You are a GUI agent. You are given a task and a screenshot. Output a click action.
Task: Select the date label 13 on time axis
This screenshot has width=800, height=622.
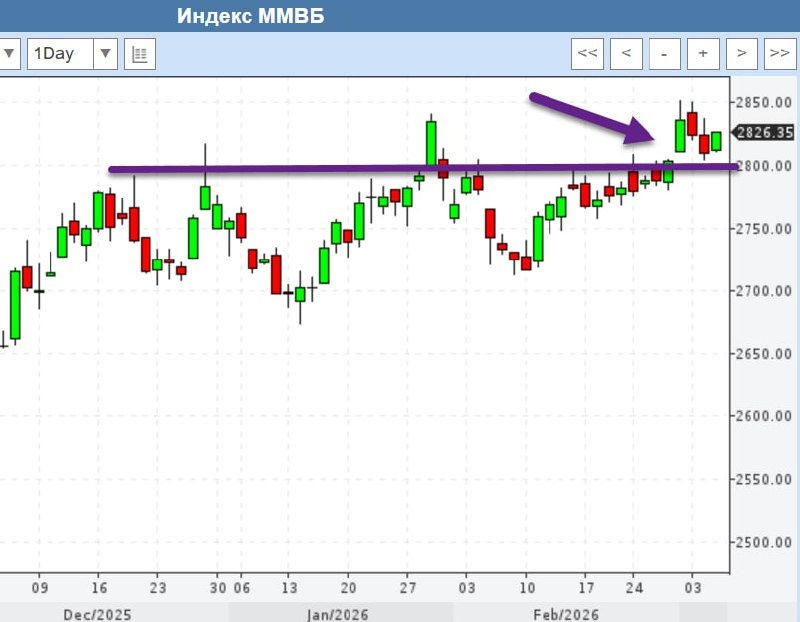289,588
